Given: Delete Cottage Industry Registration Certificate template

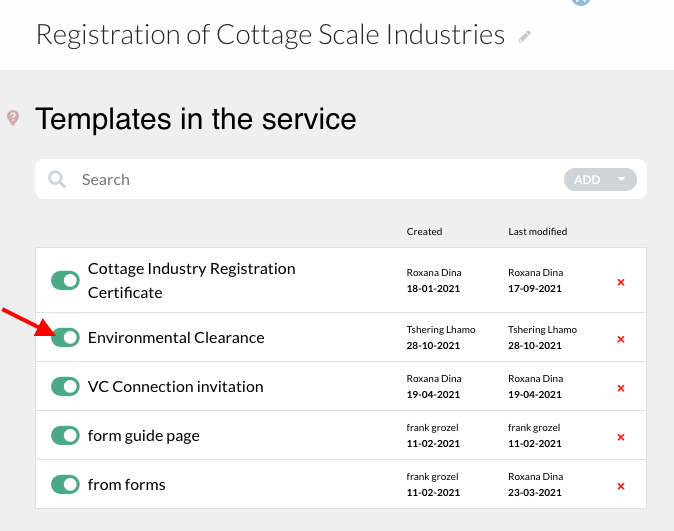Looking at the screenshot, I should coord(621,282).
